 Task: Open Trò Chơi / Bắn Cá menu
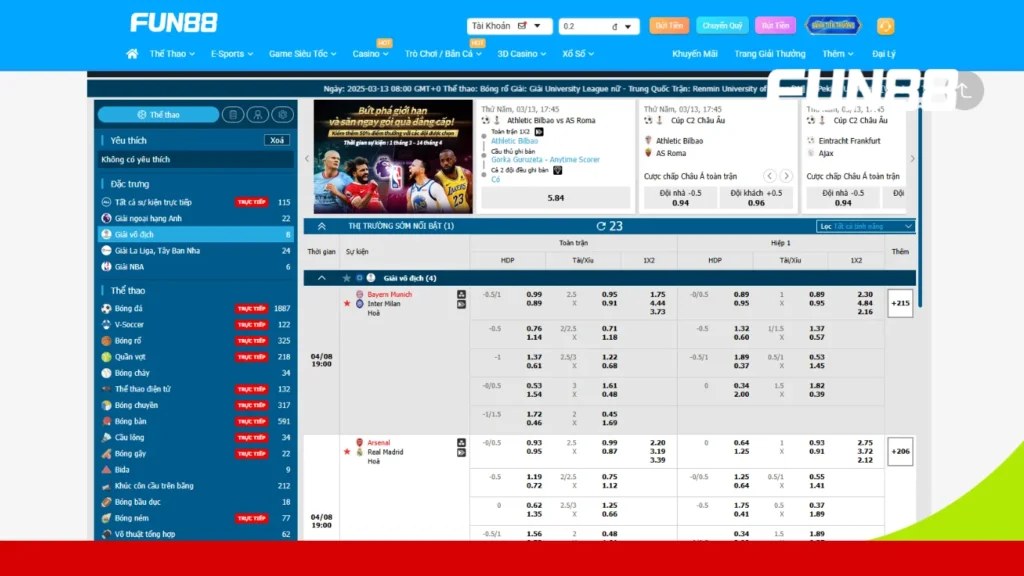coord(443,54)
